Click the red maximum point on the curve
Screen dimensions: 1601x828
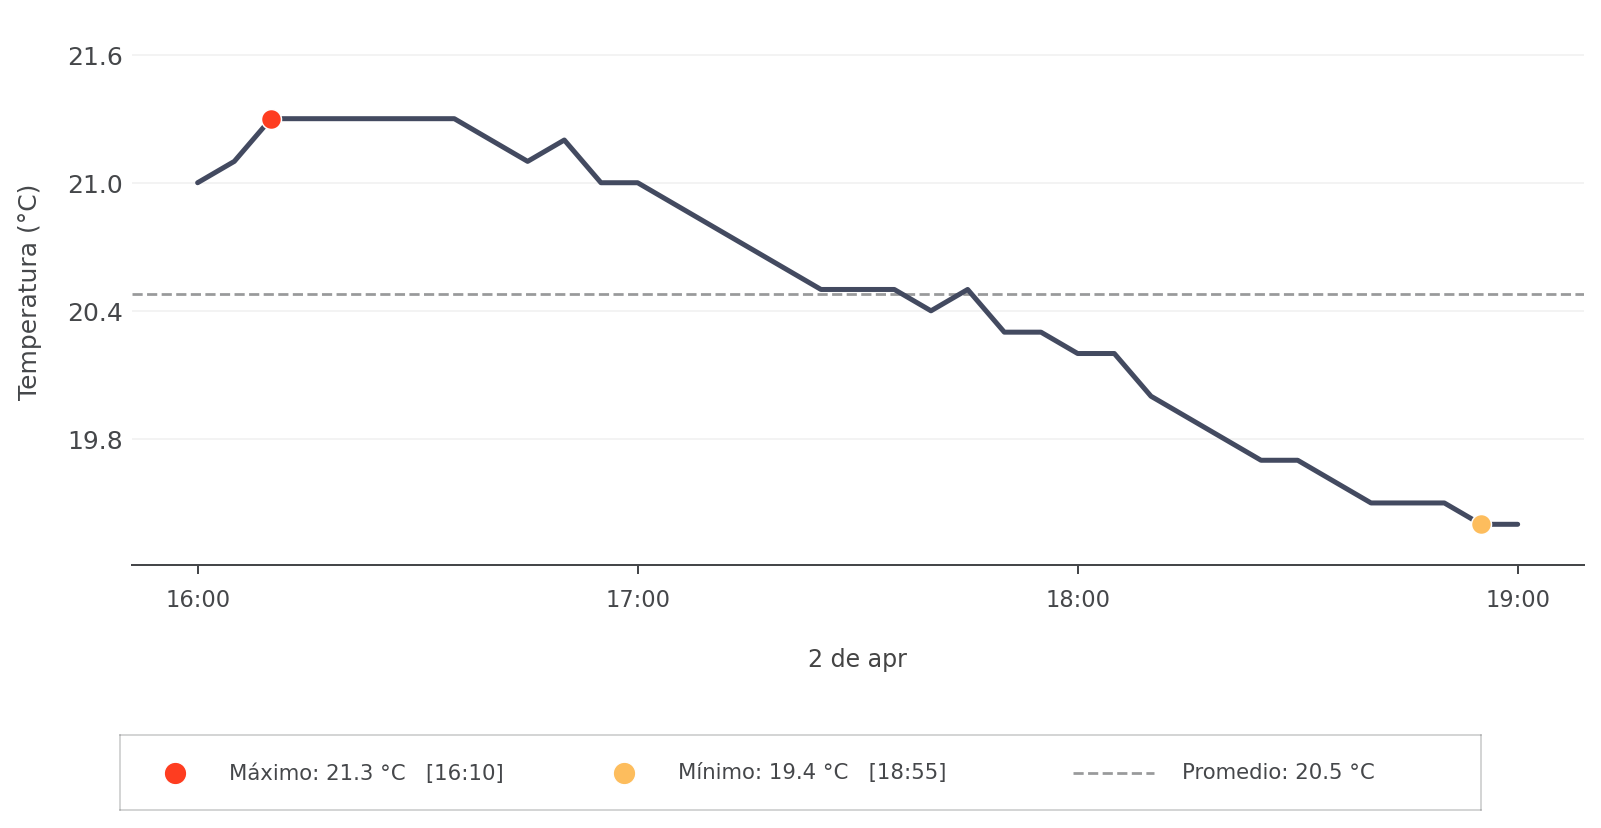(x=271, y=119)
